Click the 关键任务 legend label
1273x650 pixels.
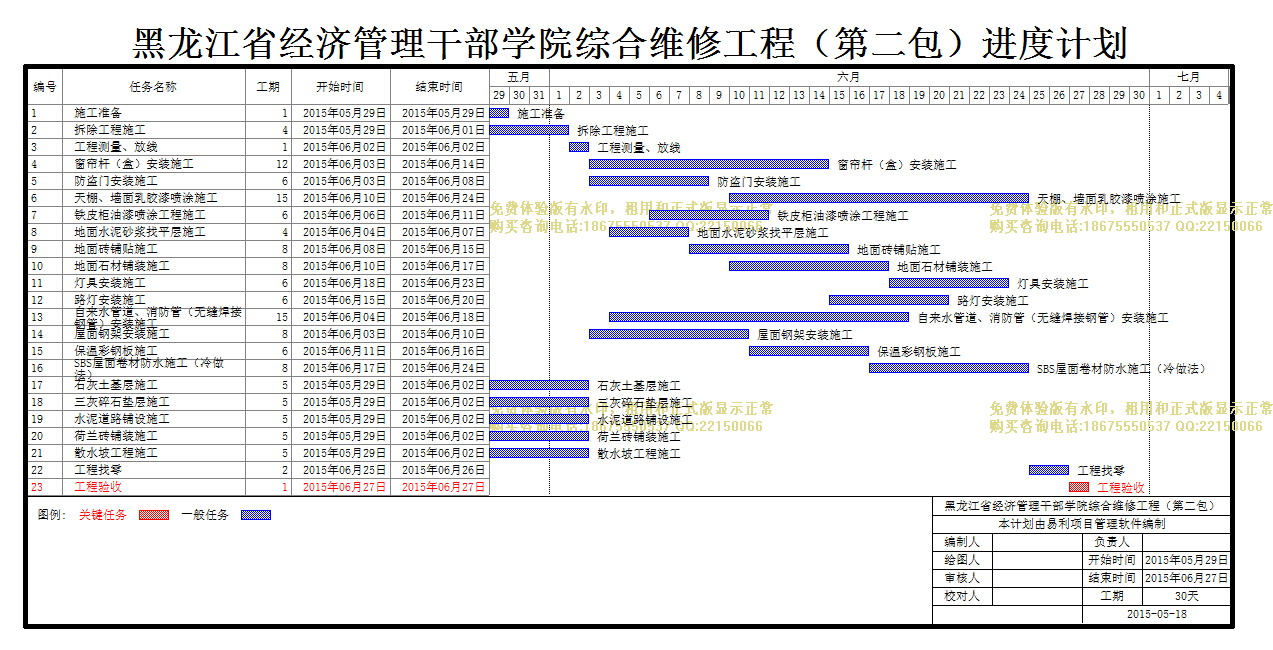pyautogui.click(x=103, y=515)
